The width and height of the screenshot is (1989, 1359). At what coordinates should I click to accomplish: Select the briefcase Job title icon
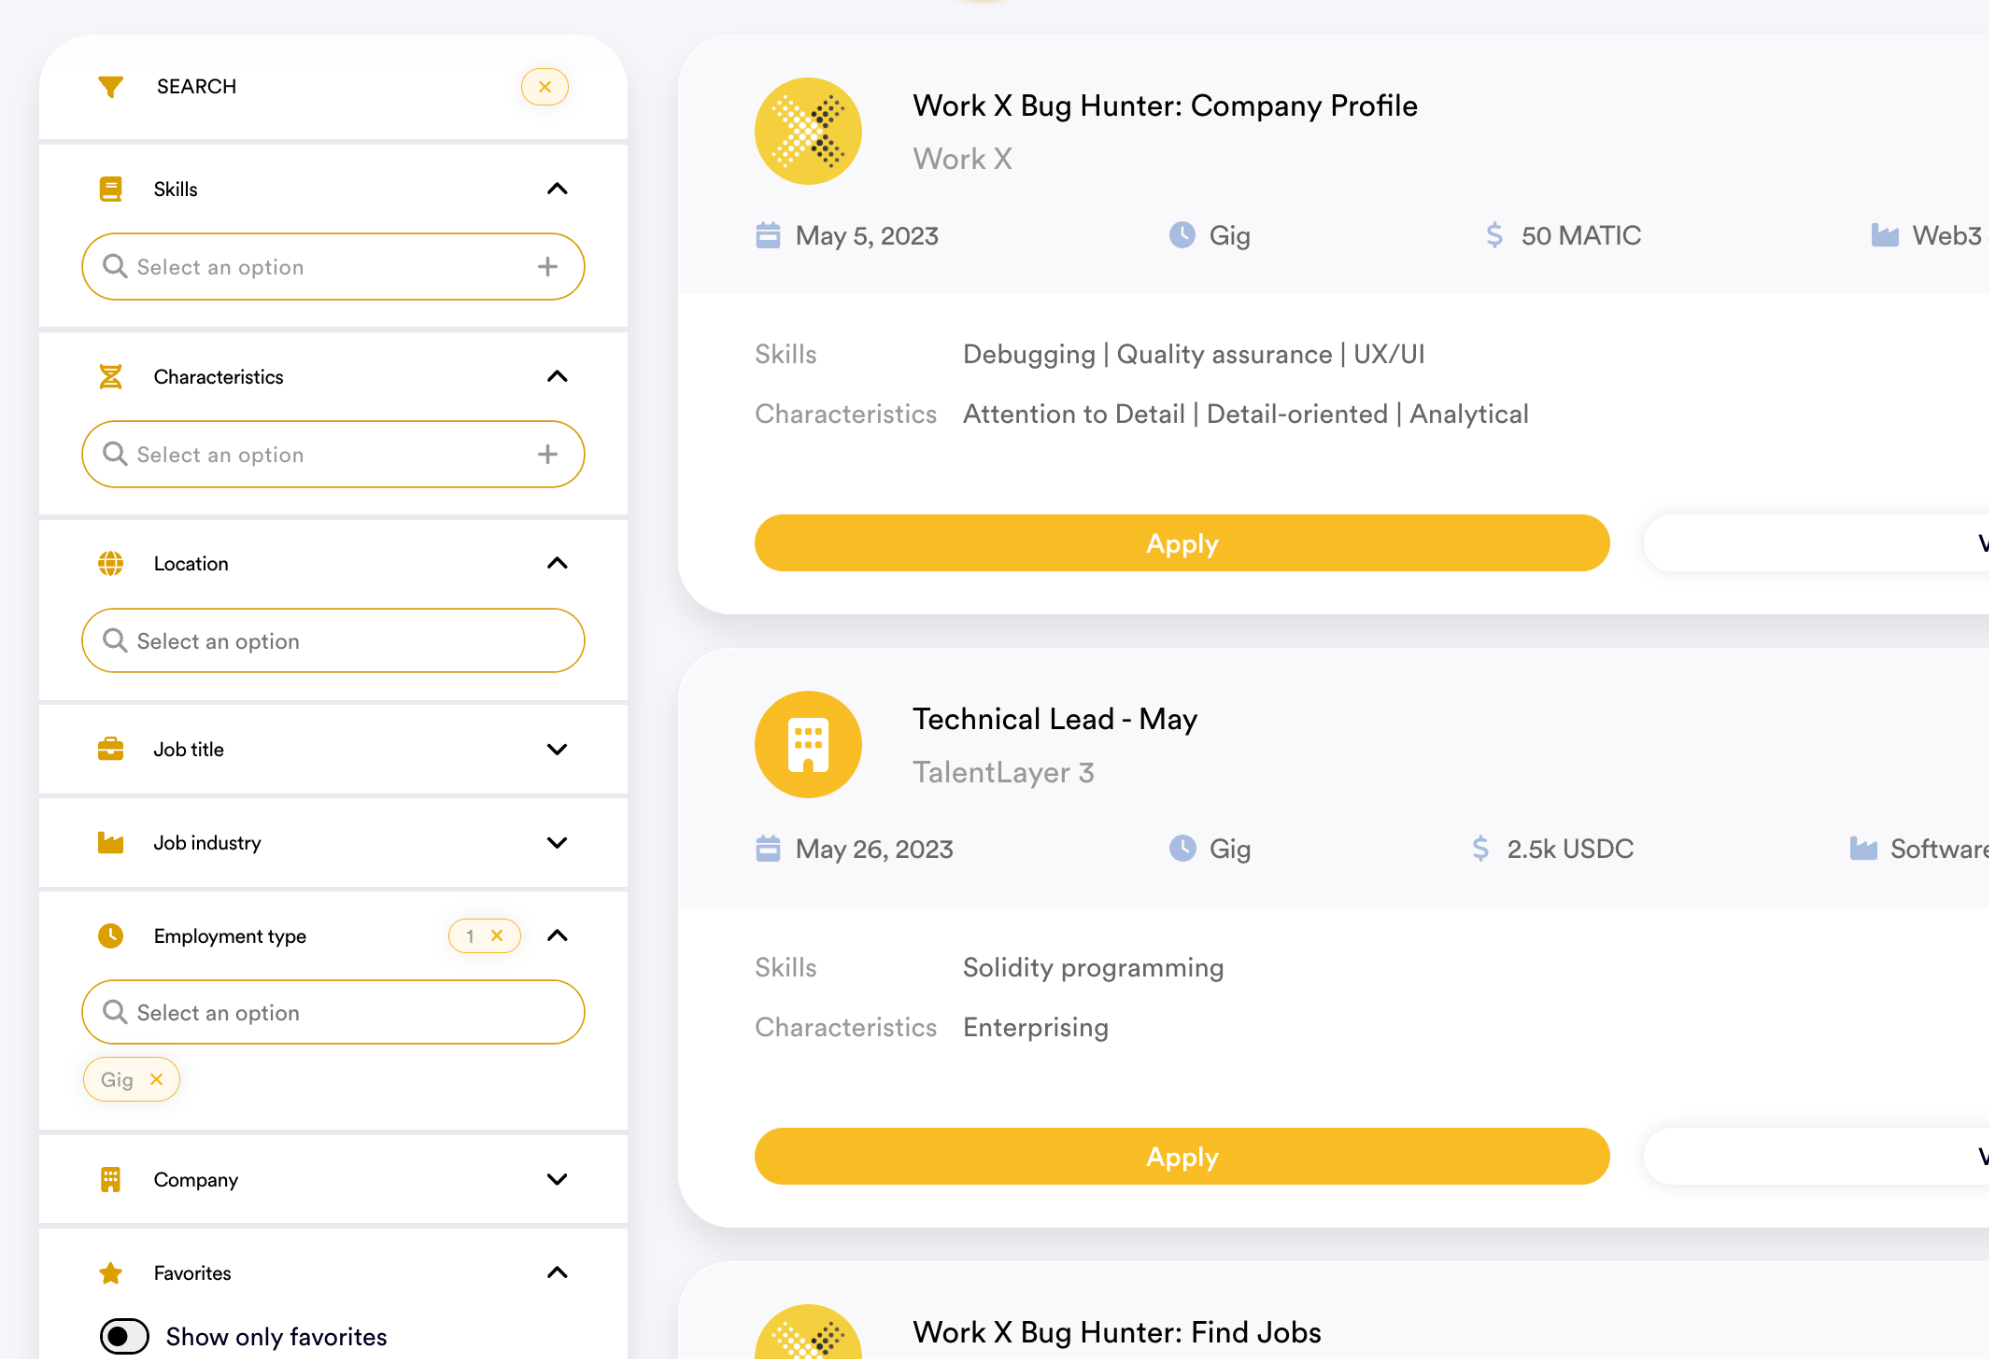click(110, 749)
